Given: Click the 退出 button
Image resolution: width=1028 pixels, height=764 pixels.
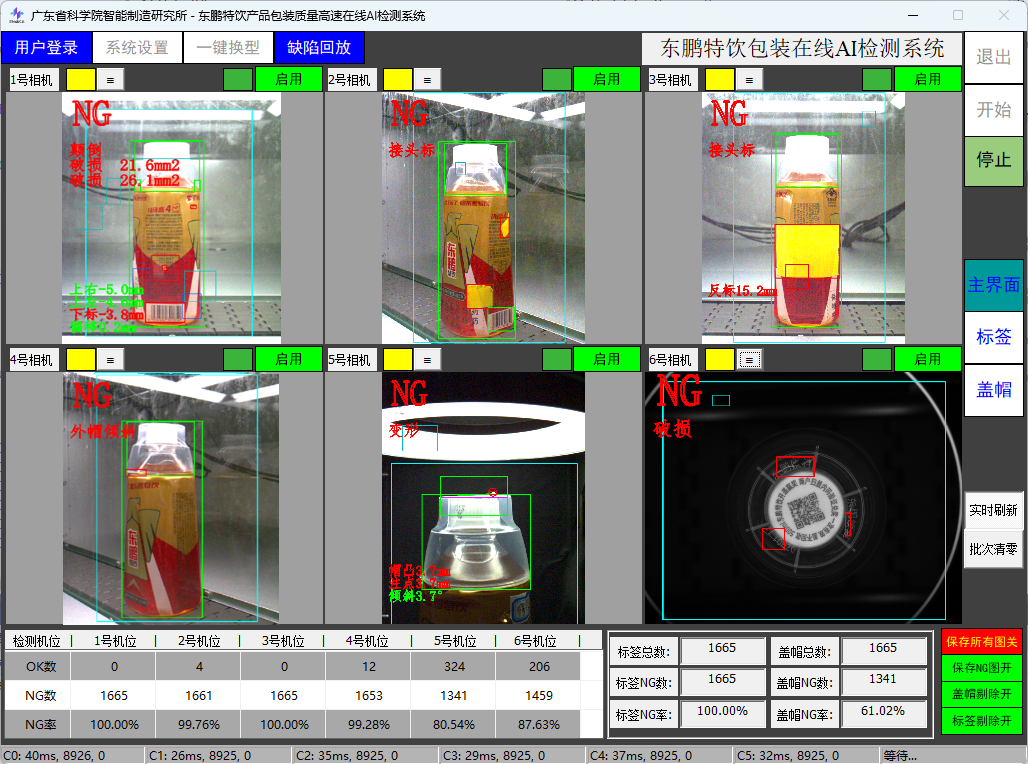Looking at the screenshot, I should (x=993, y=57).
